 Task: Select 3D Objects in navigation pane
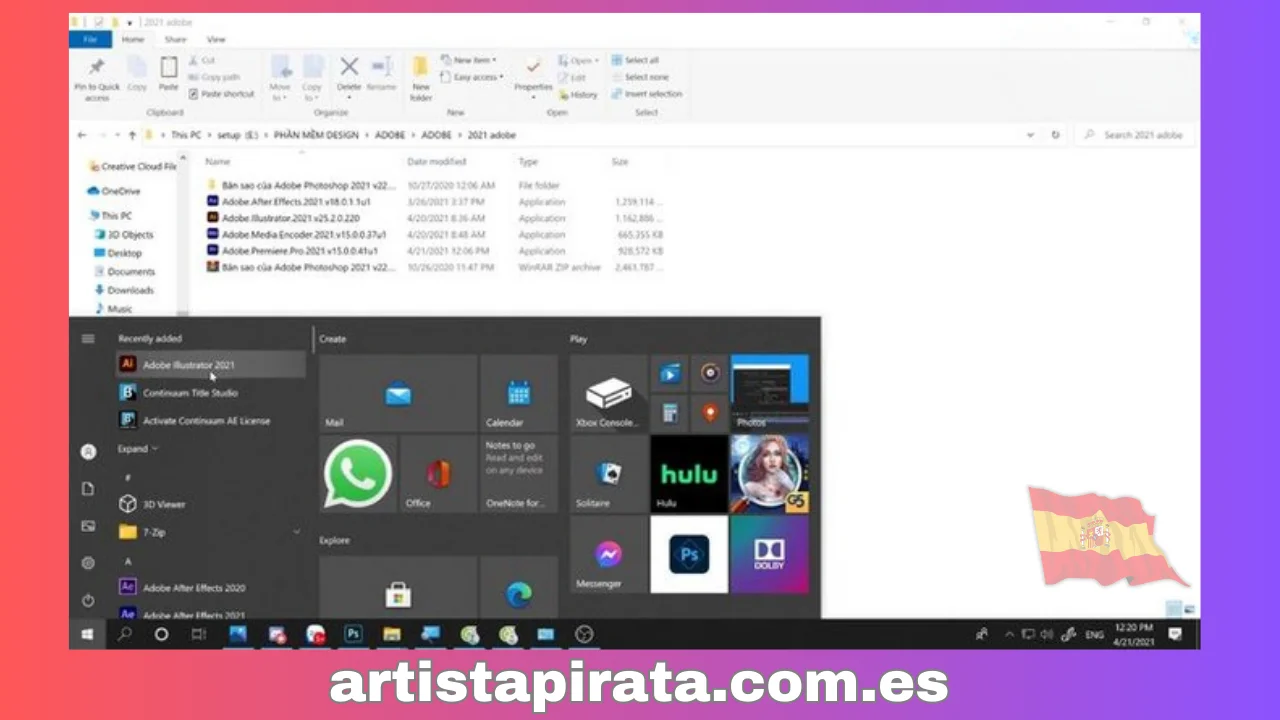coord(124,235)
